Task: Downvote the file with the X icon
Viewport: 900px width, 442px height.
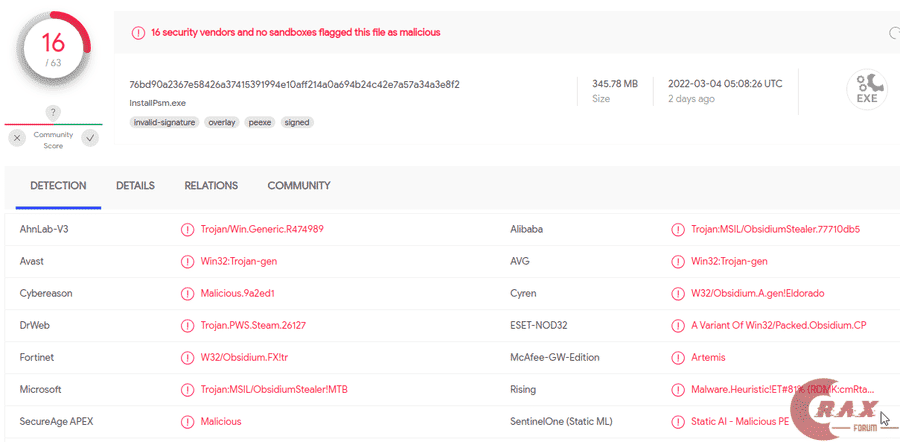Action: 17,138
